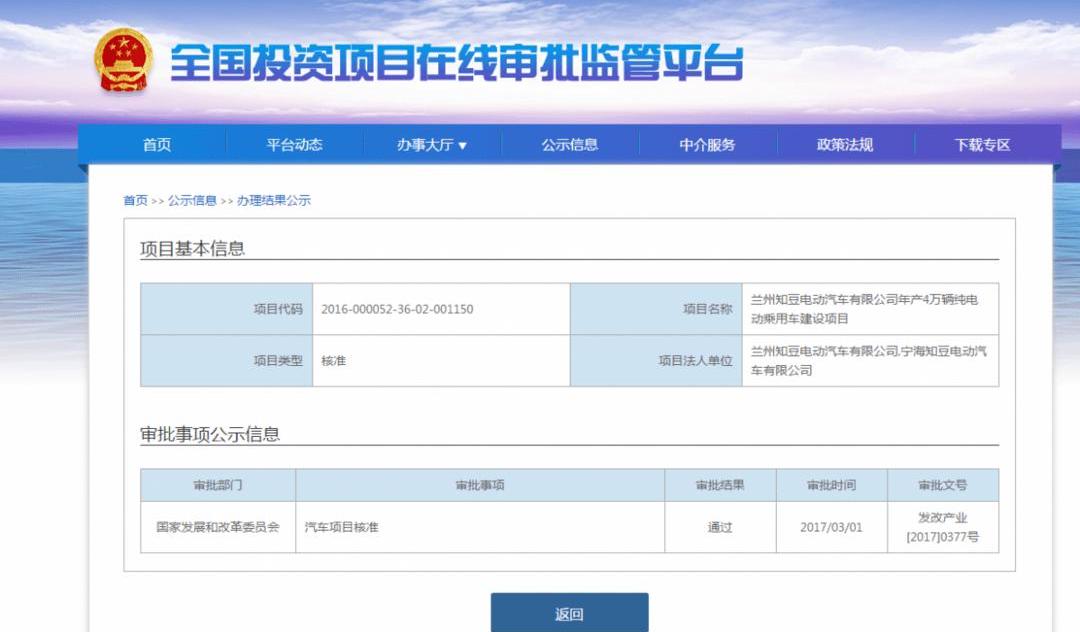Open the 平台动态 navigation tab

294,145
